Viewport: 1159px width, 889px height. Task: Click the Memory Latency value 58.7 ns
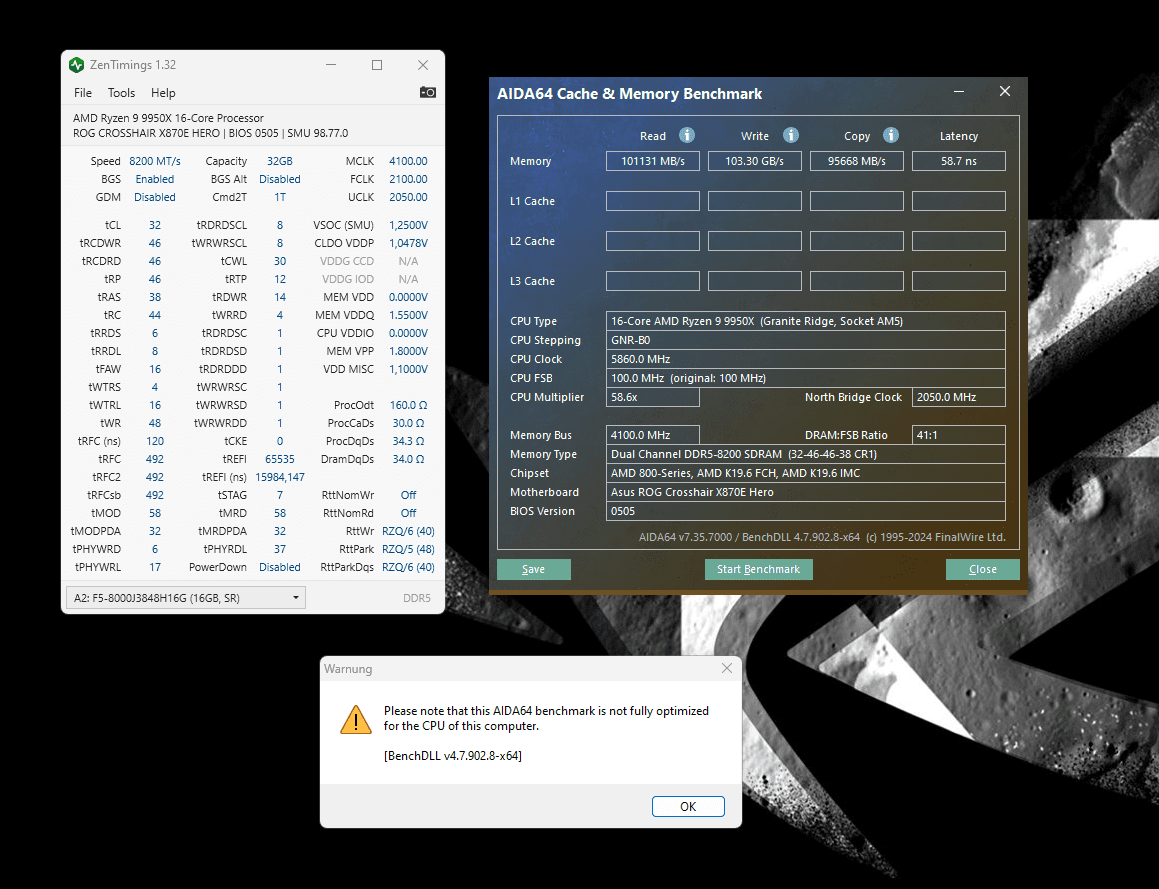click(x=959, y=161)
